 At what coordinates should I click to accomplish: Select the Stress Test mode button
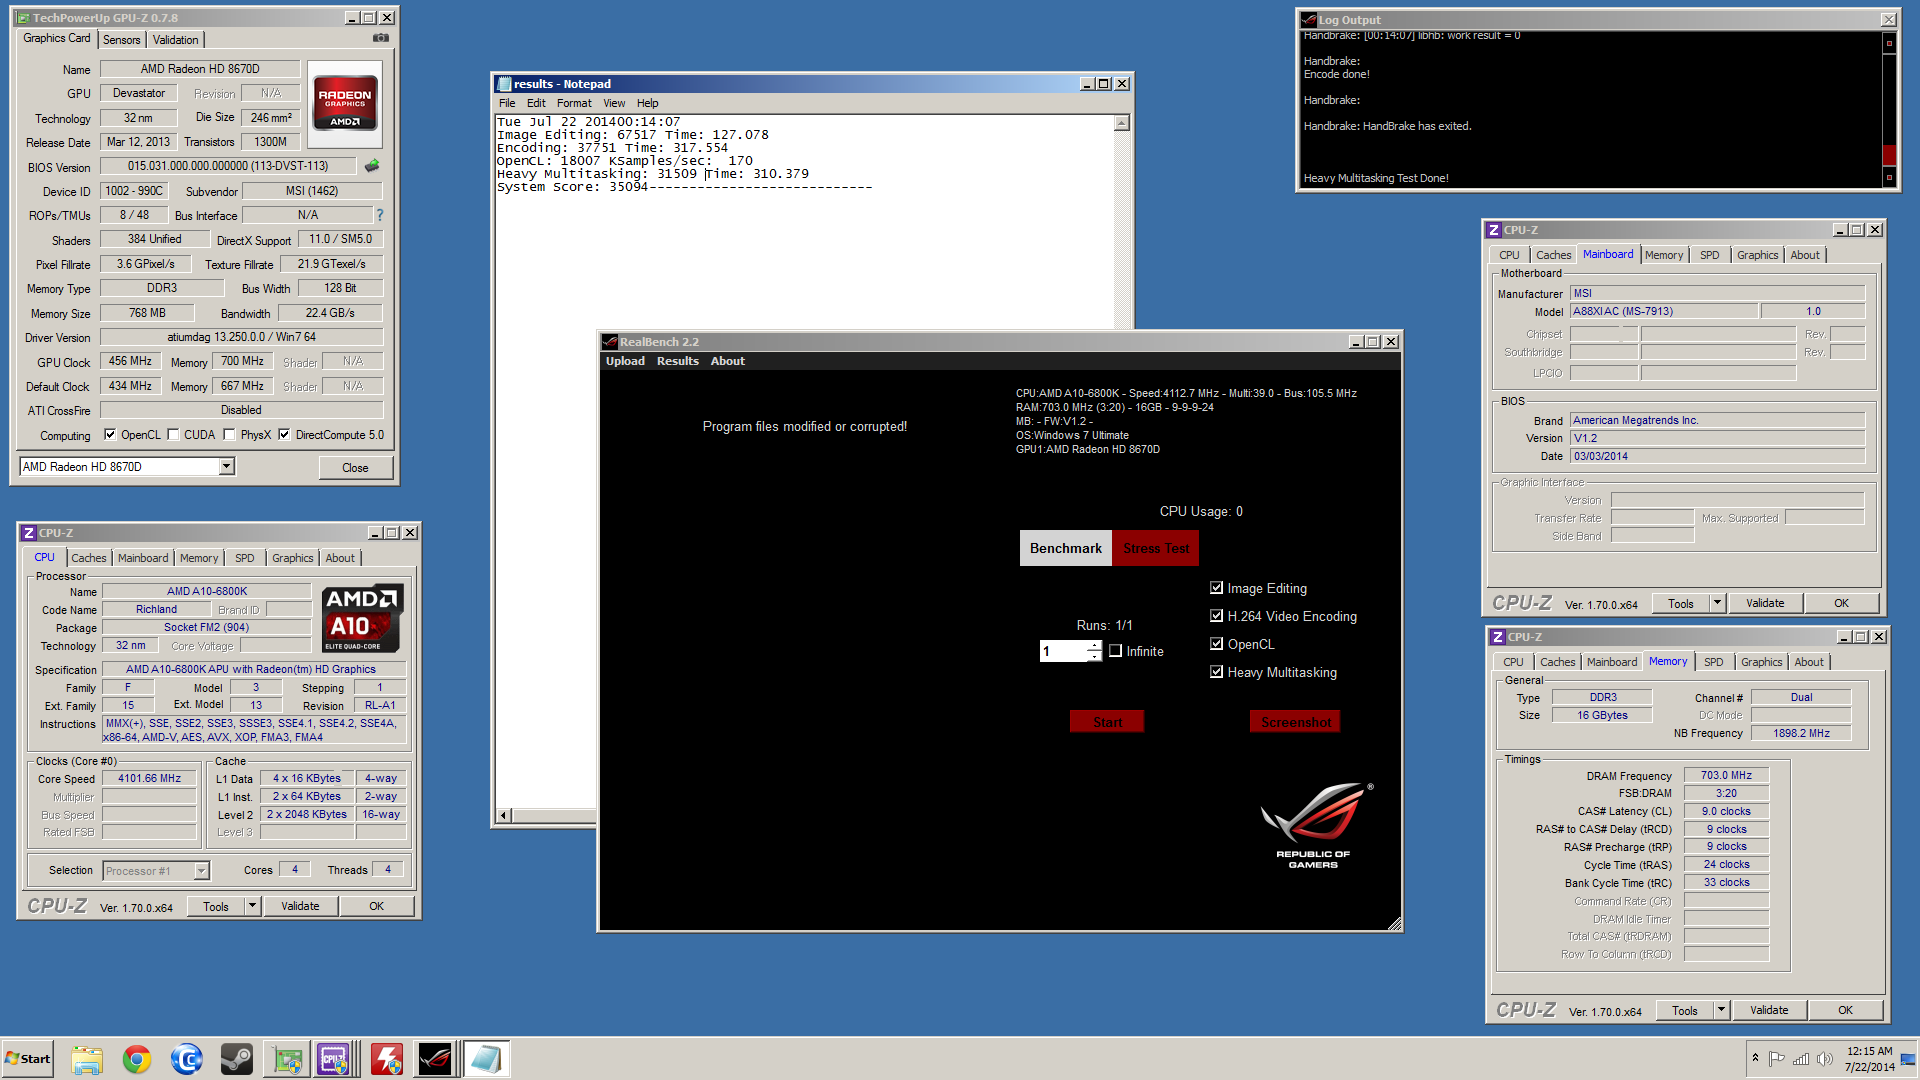1156,548
